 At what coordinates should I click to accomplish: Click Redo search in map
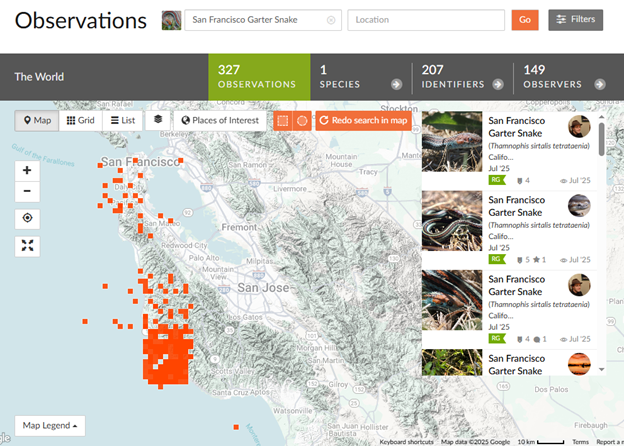[363, 121]
